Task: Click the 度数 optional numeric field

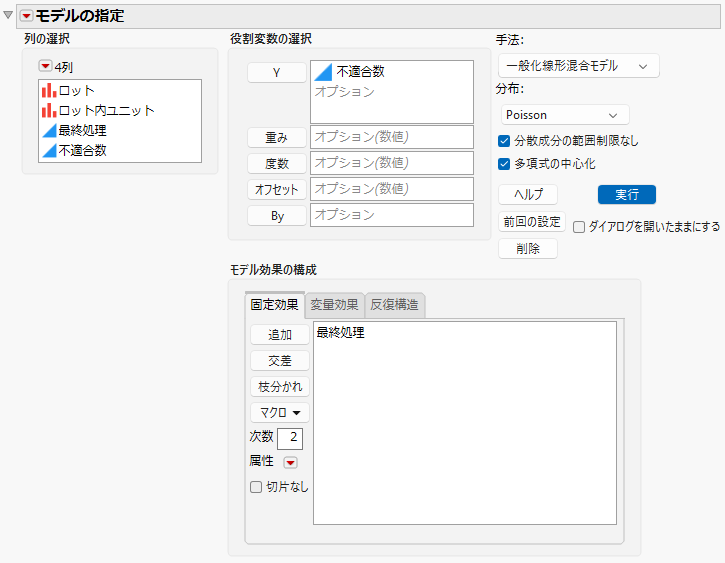Action: click(392, 163)
